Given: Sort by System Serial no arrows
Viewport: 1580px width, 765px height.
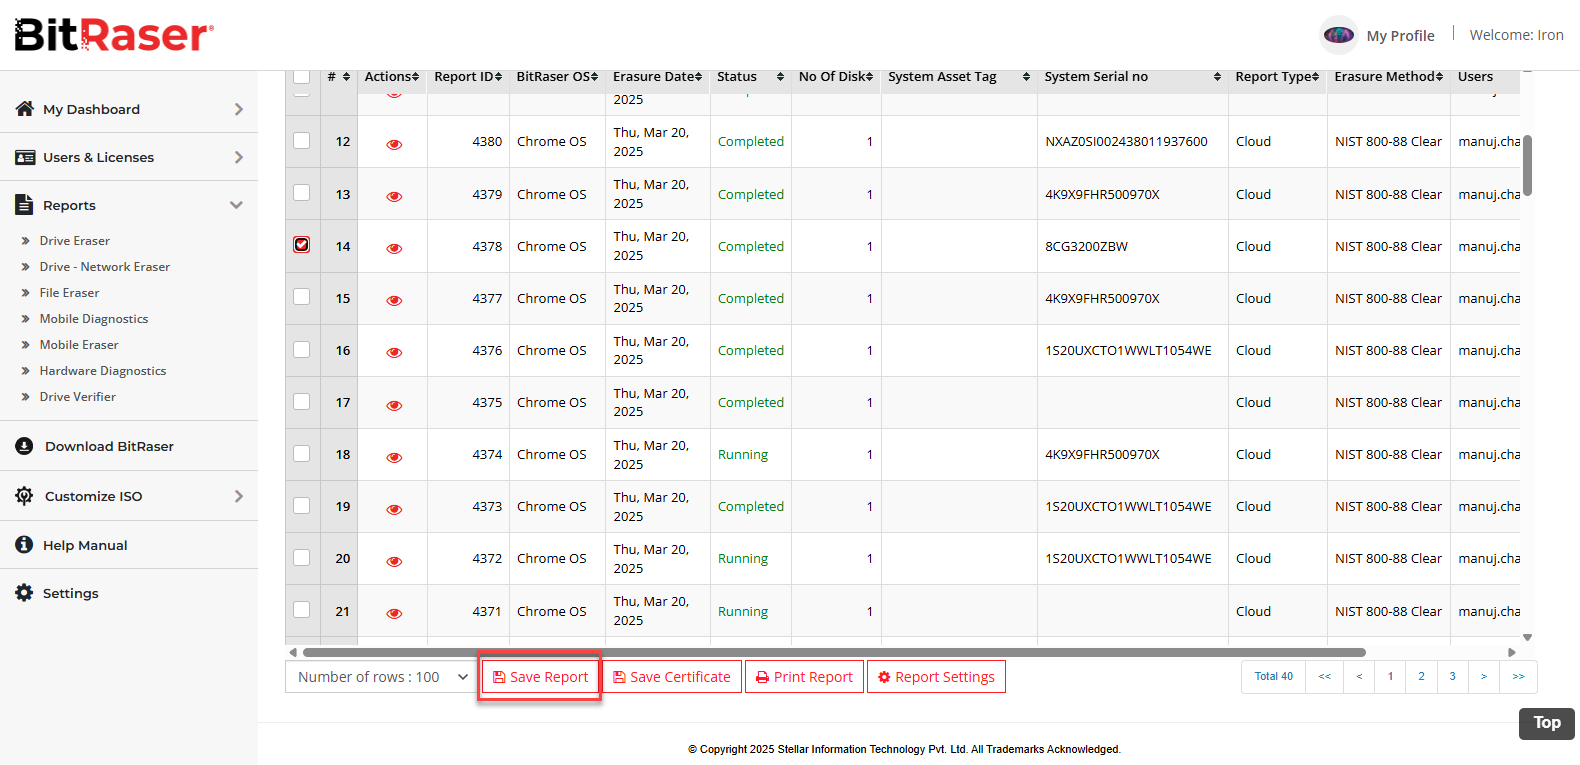Looking at the screenshot, I should [1217, 77].
